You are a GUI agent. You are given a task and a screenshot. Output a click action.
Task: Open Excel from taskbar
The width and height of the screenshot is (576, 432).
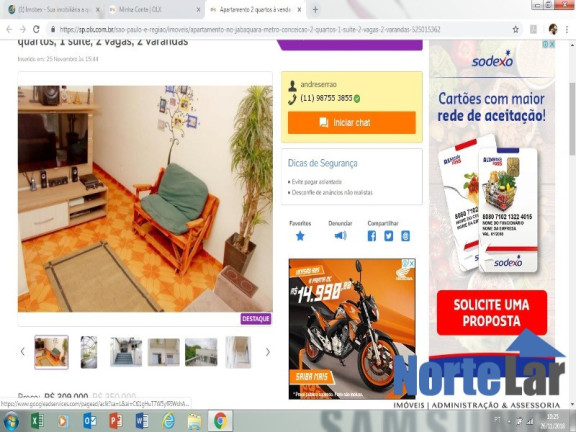37,421
